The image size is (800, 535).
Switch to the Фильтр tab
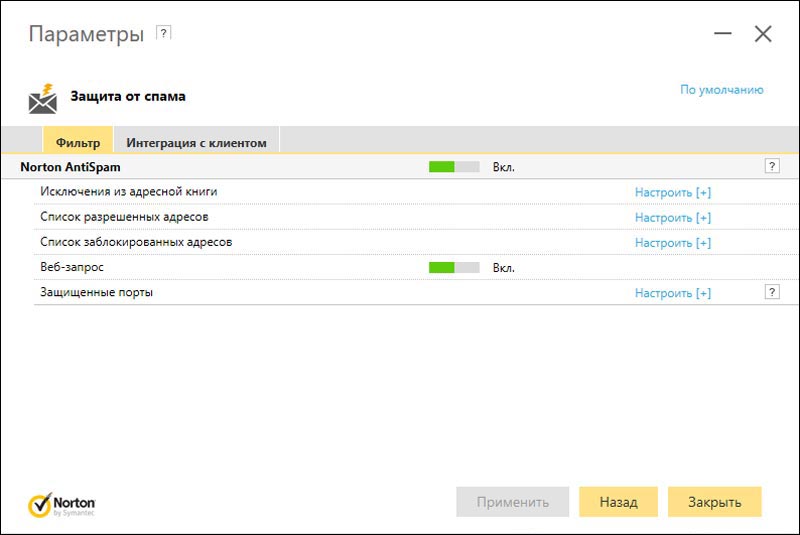(x=78, y=140)
